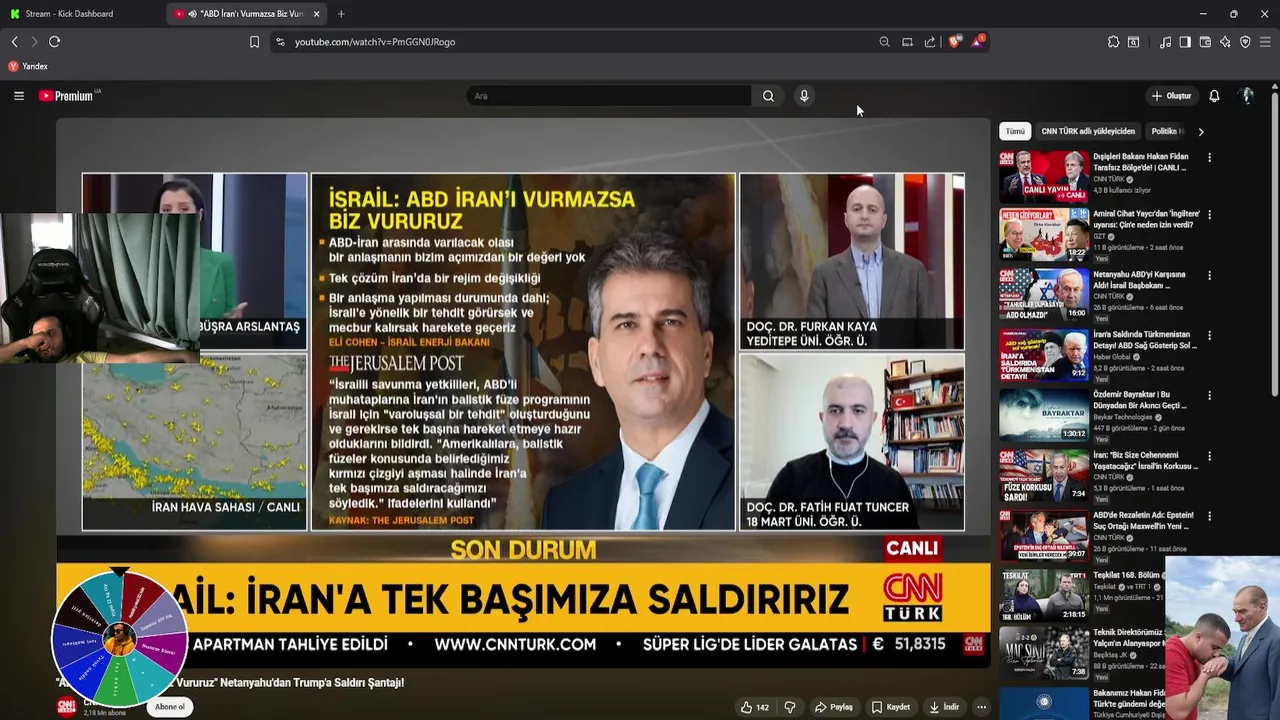This screenshot has height=720, width=1280.
Task: Click the YouTube 'Ara' search box
Action: point(608,96)
